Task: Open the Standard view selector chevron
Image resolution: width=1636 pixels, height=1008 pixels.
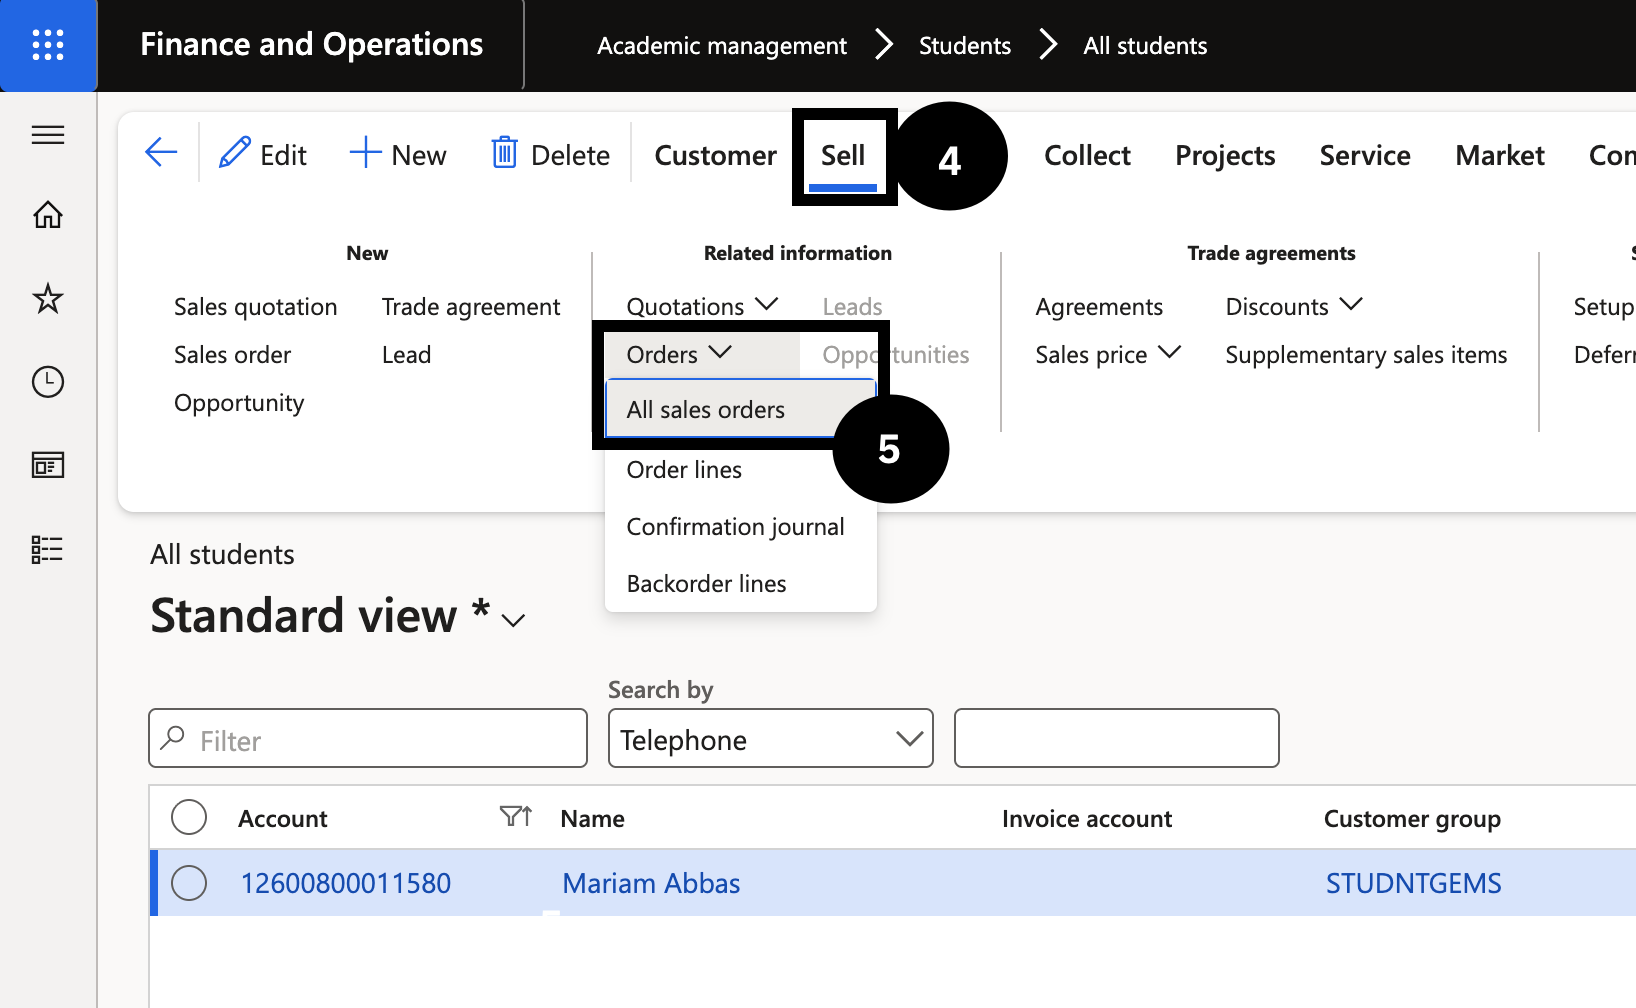Action: 514,620
